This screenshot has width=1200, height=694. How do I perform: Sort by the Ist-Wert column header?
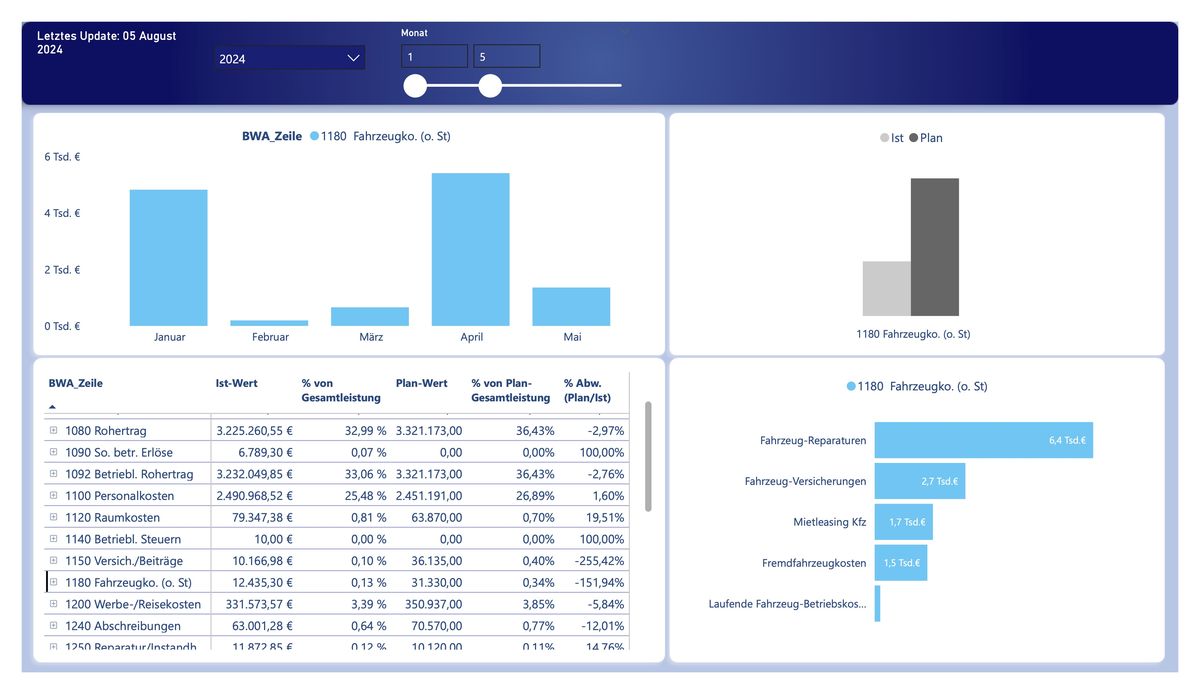pos(236,383)
